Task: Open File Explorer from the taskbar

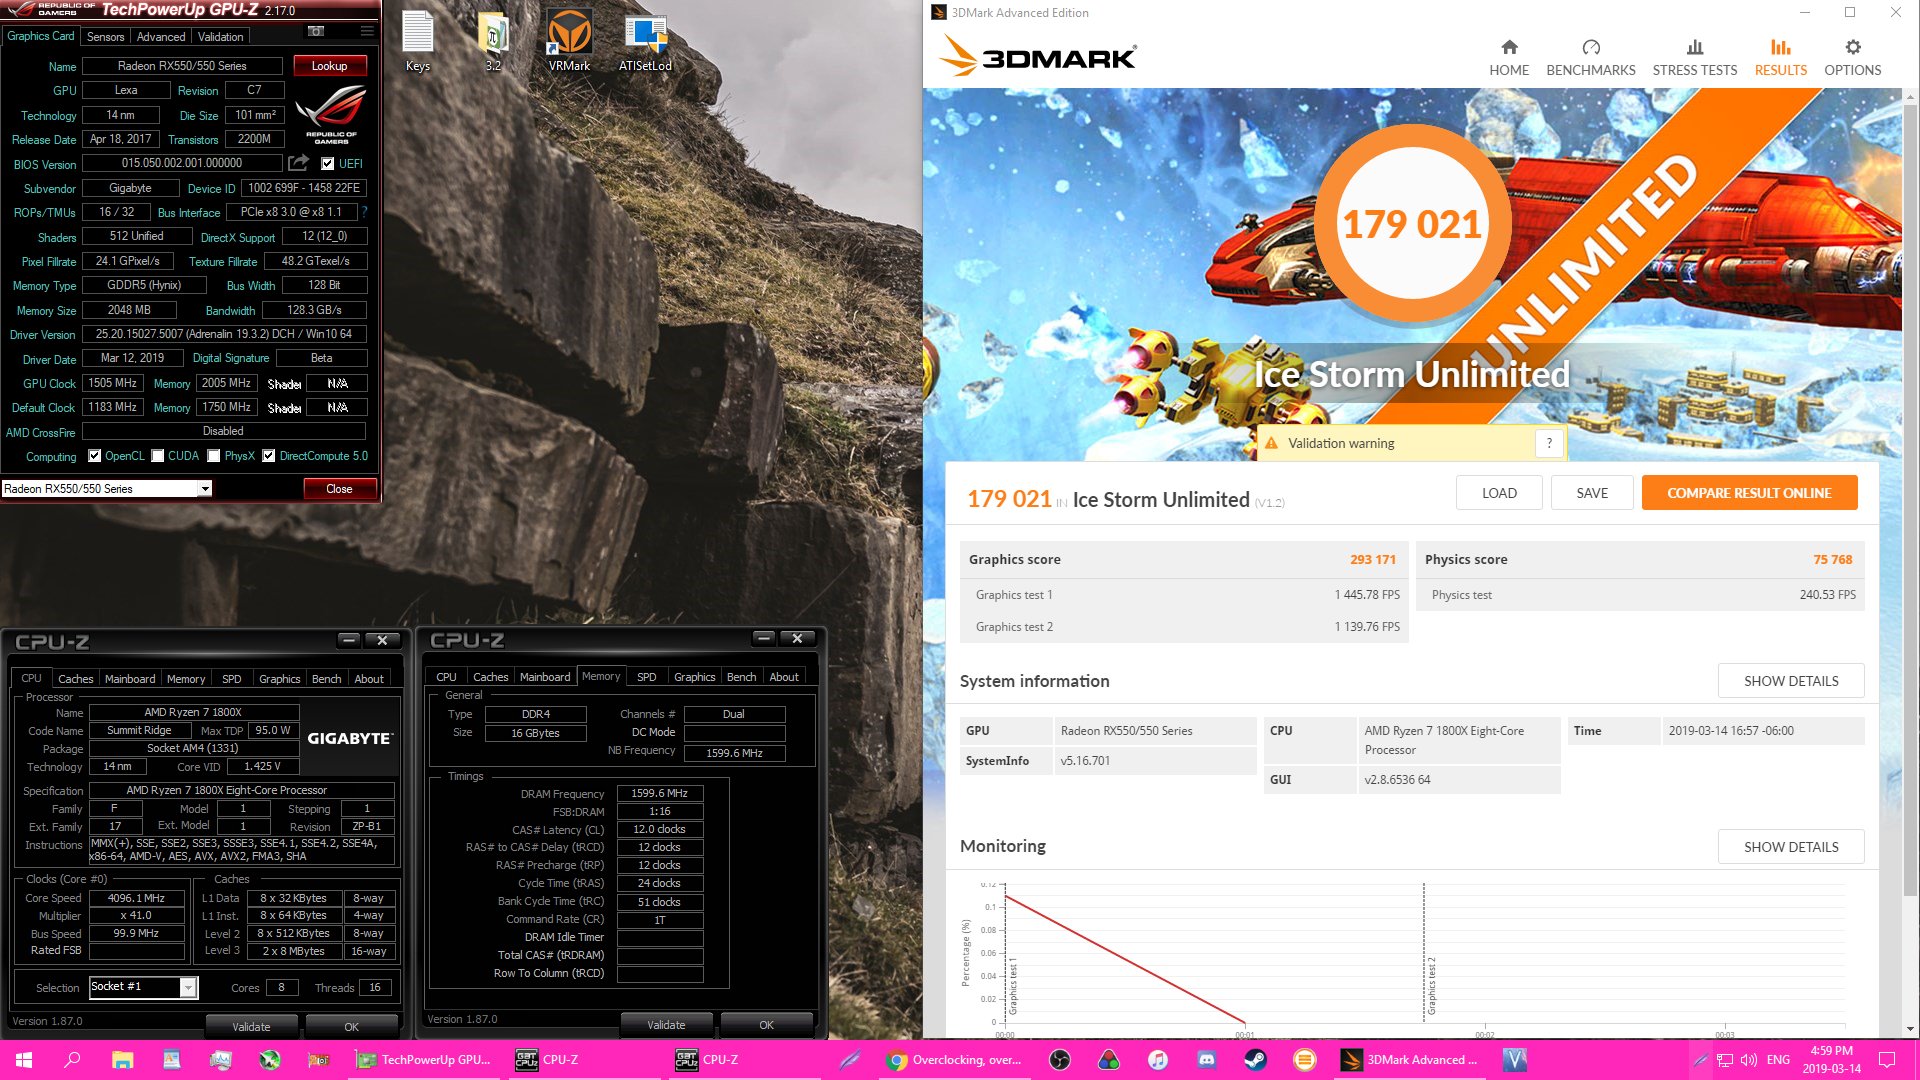Action: click(122, 1060)
